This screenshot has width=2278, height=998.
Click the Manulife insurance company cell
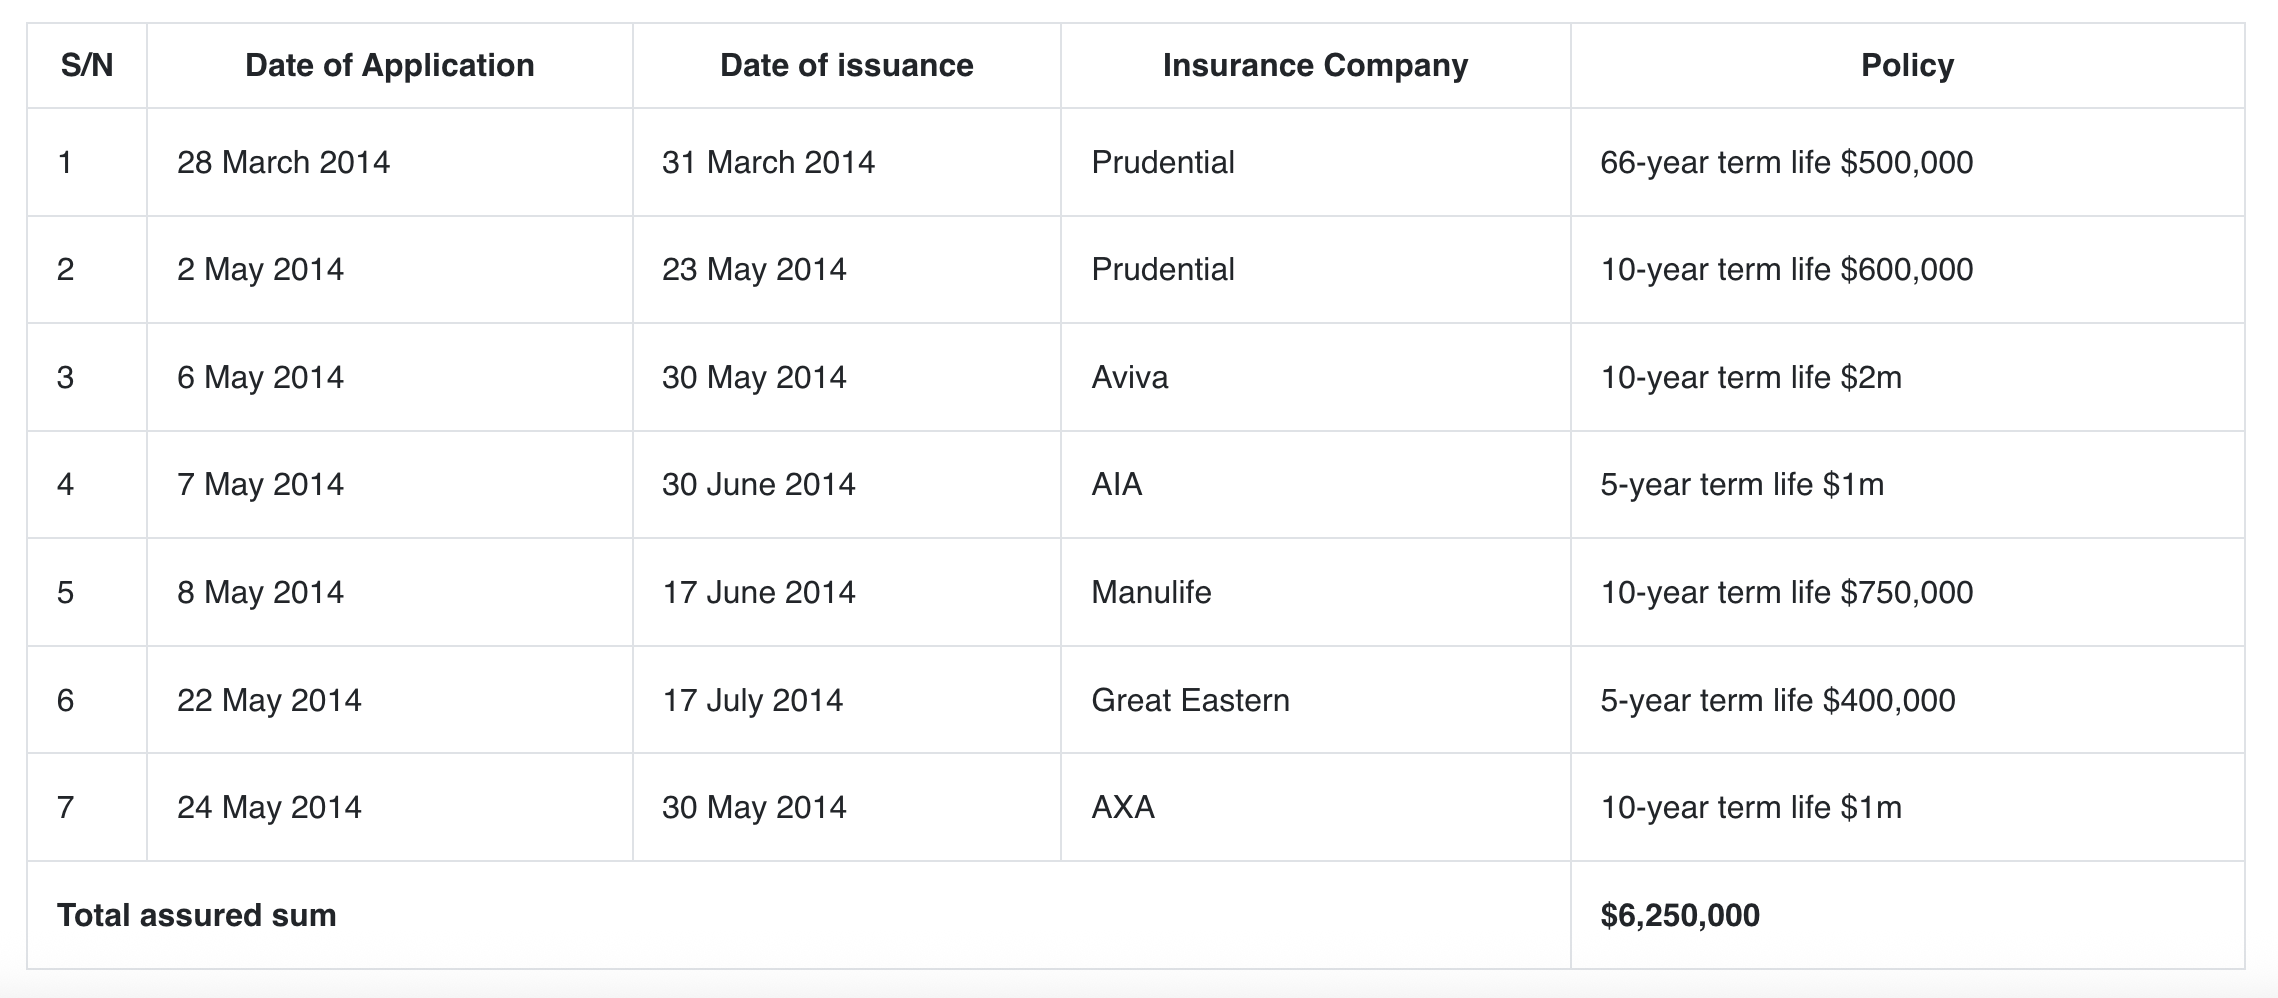(x=1151, y=592)
